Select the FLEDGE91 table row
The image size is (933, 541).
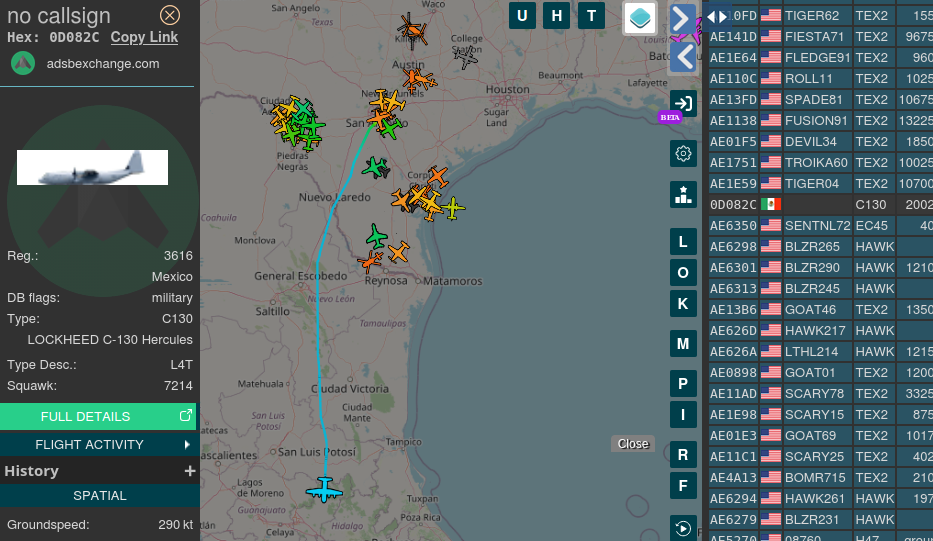[x=821, y=58]
